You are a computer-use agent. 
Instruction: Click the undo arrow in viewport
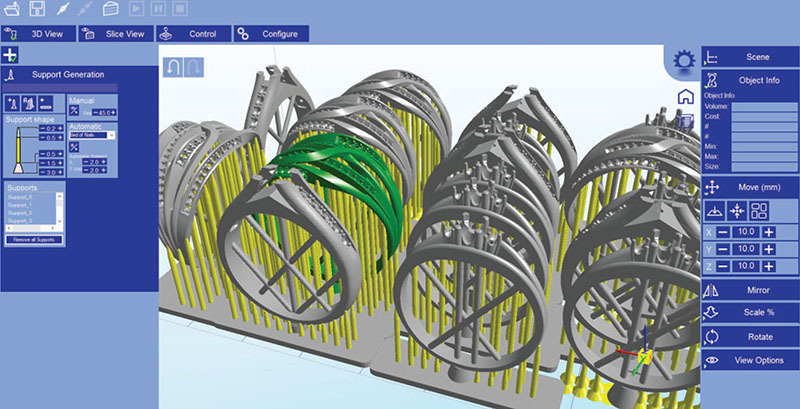[172, 67]
